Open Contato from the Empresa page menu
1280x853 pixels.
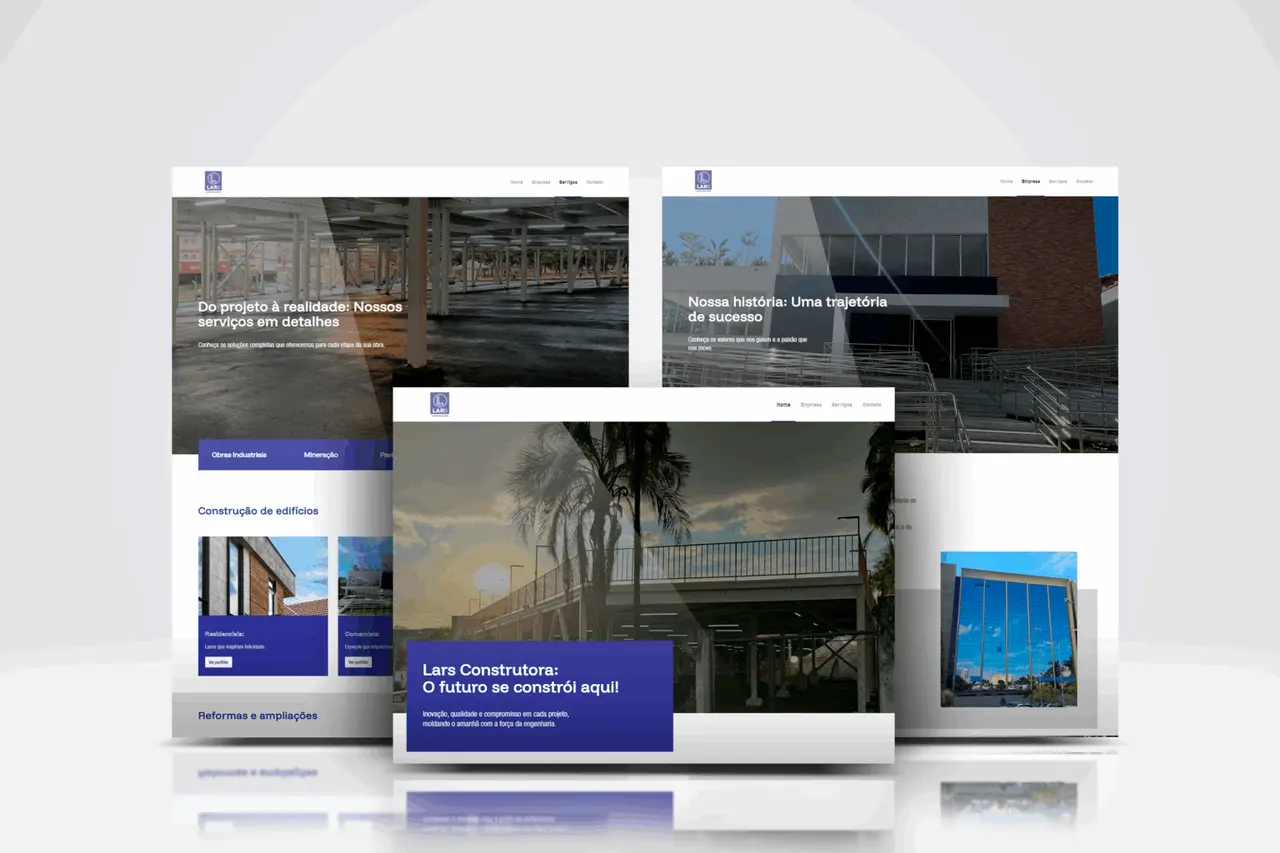pyautogui.click(x=1084, y=181)
